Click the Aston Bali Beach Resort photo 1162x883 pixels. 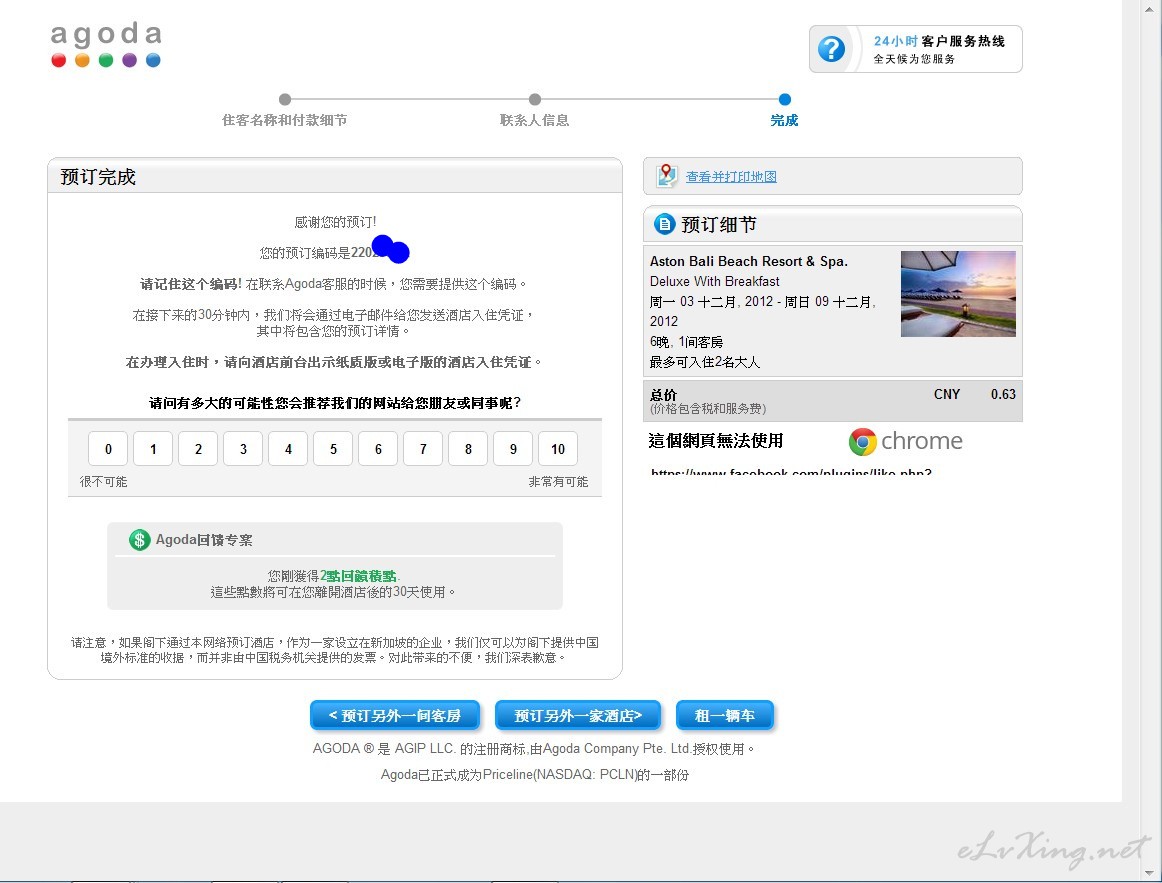click(x=958, y=294)
